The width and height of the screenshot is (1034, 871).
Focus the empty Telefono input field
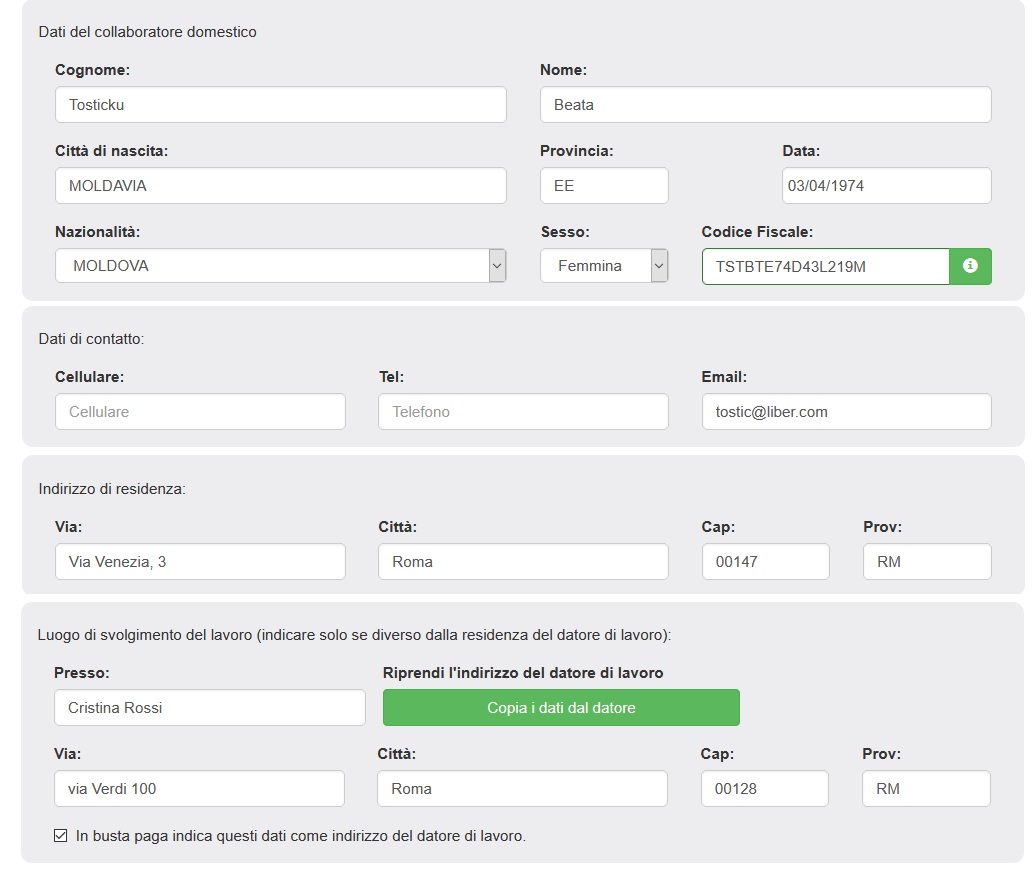click(x=523, y=412)
